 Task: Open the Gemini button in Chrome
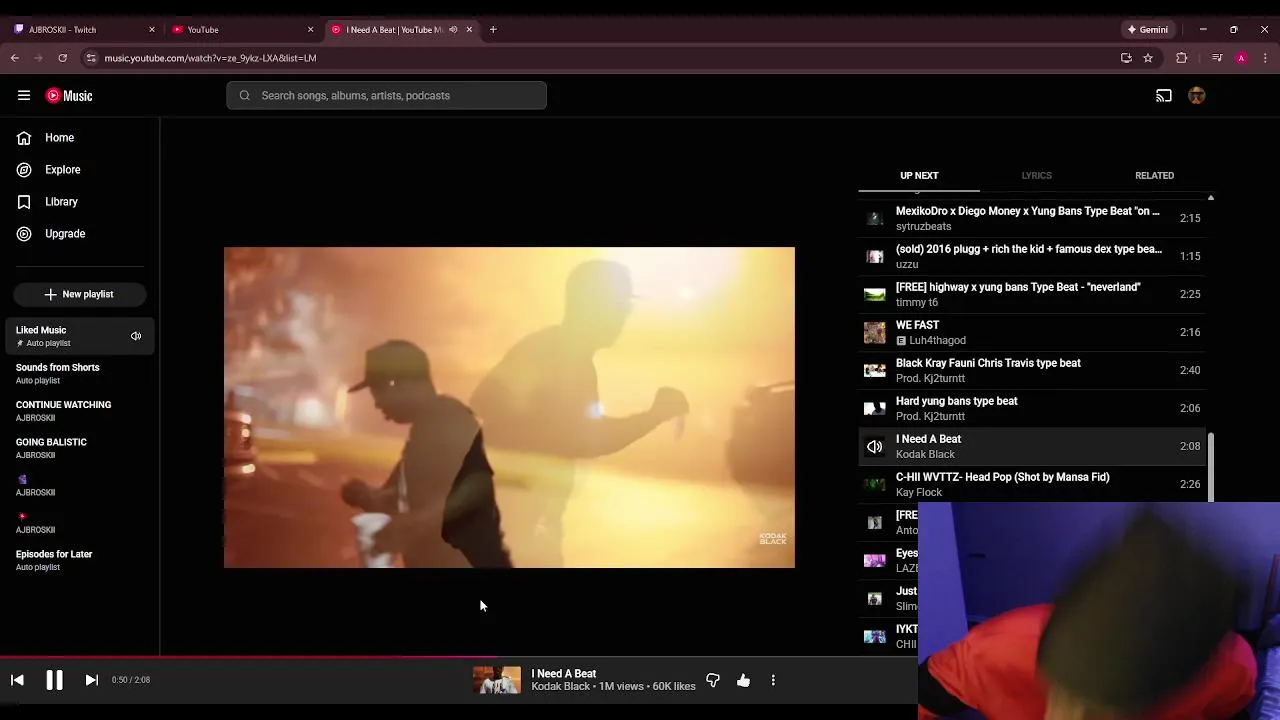point(1148,30)
